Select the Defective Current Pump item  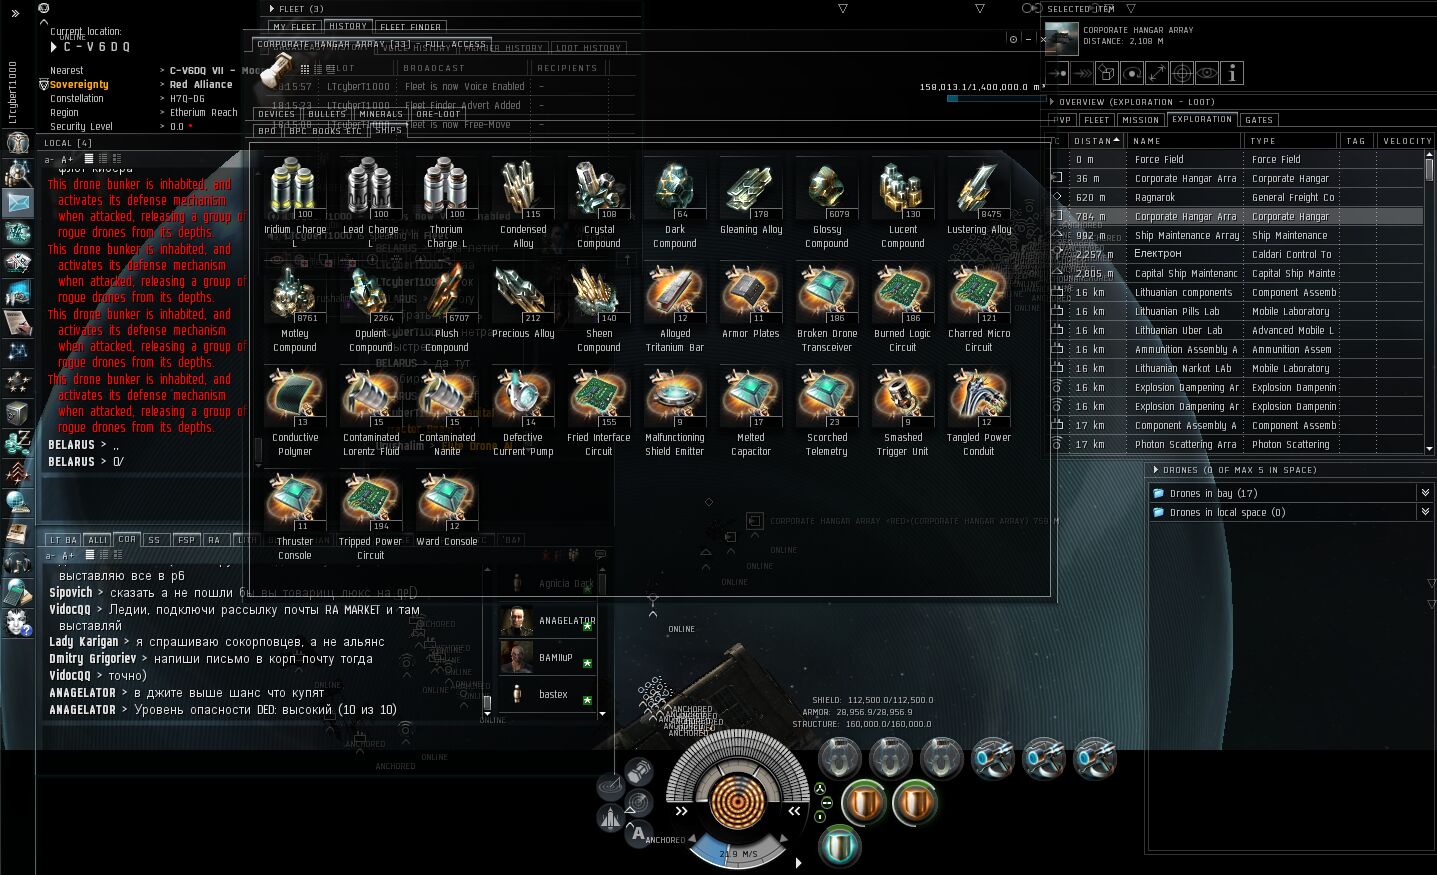pyautogui.click(x=522, y=411)
